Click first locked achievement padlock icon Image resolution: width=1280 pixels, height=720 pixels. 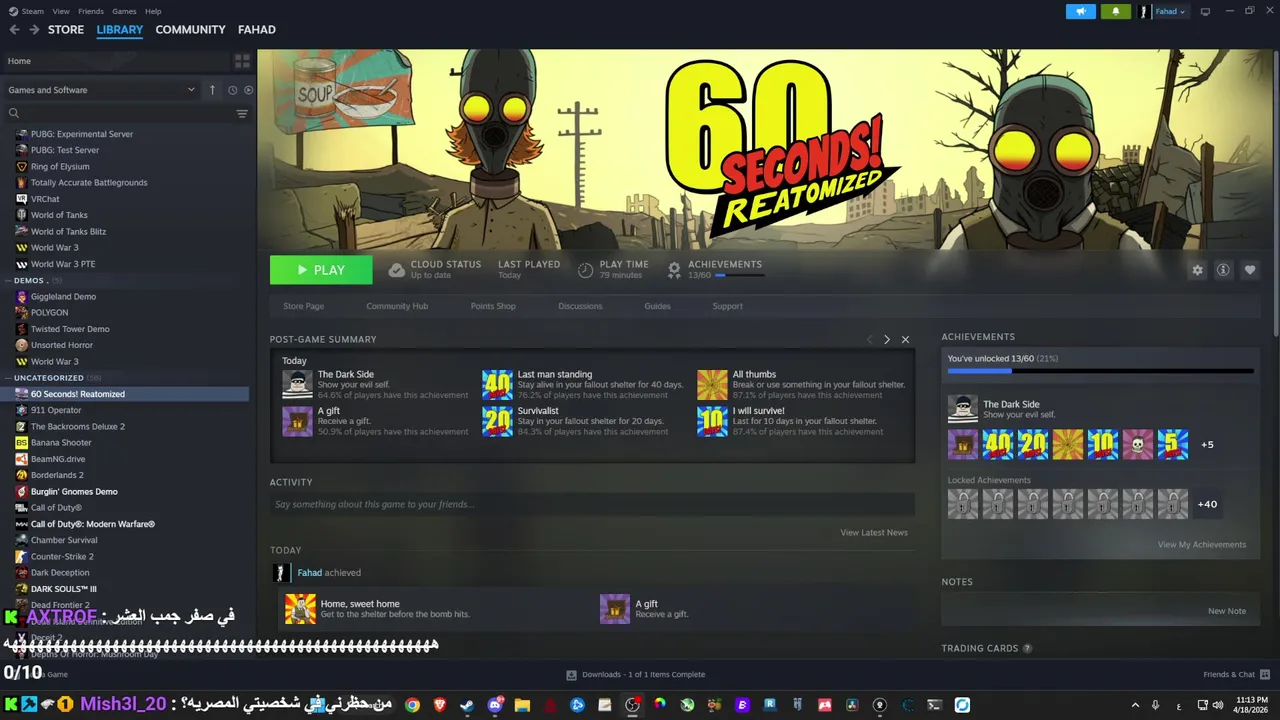coord(963,503)
